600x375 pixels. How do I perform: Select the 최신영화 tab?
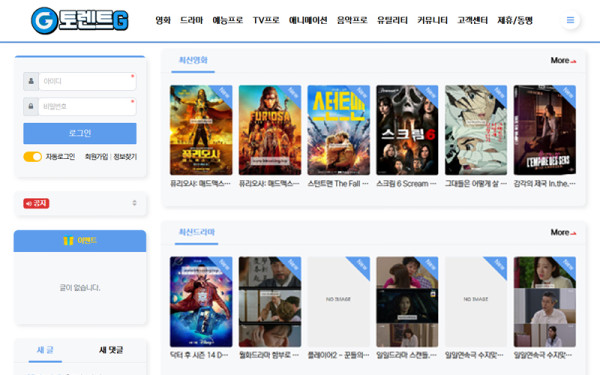193,60
